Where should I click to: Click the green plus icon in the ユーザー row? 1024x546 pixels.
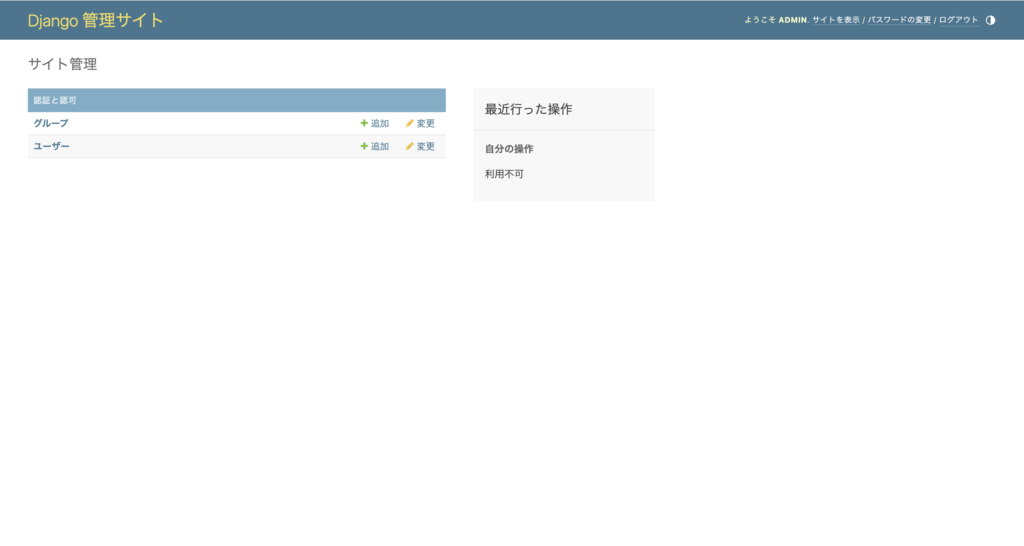tap(364, 146)
